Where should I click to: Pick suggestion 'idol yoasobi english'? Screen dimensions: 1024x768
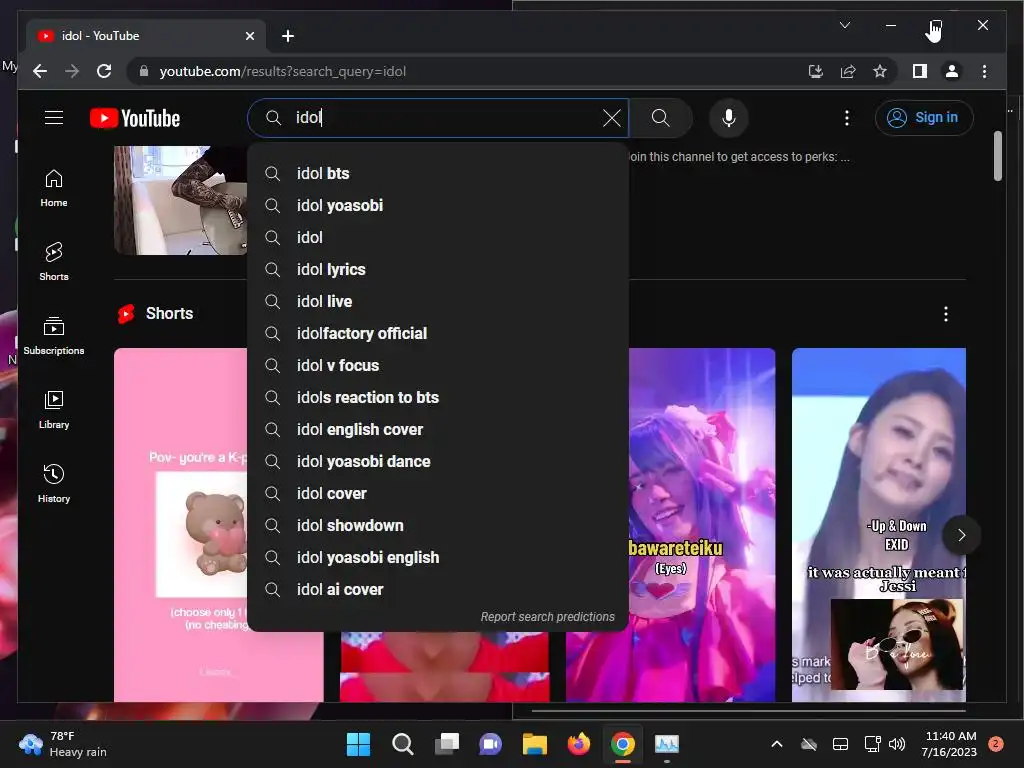(438, 558)
